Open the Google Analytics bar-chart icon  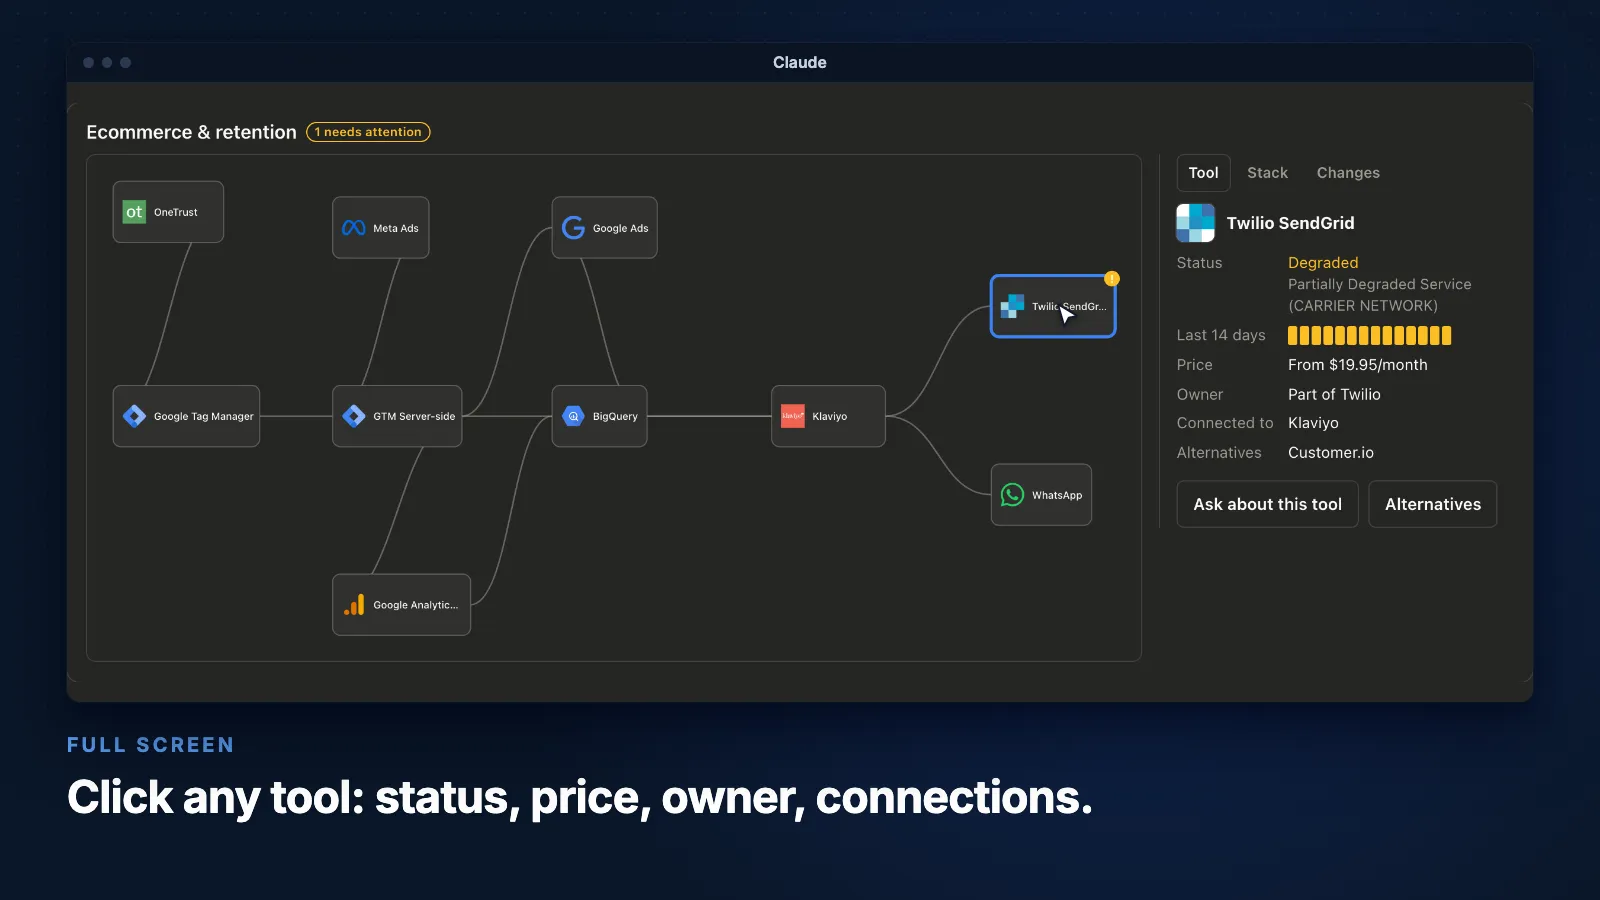(354, 605)
